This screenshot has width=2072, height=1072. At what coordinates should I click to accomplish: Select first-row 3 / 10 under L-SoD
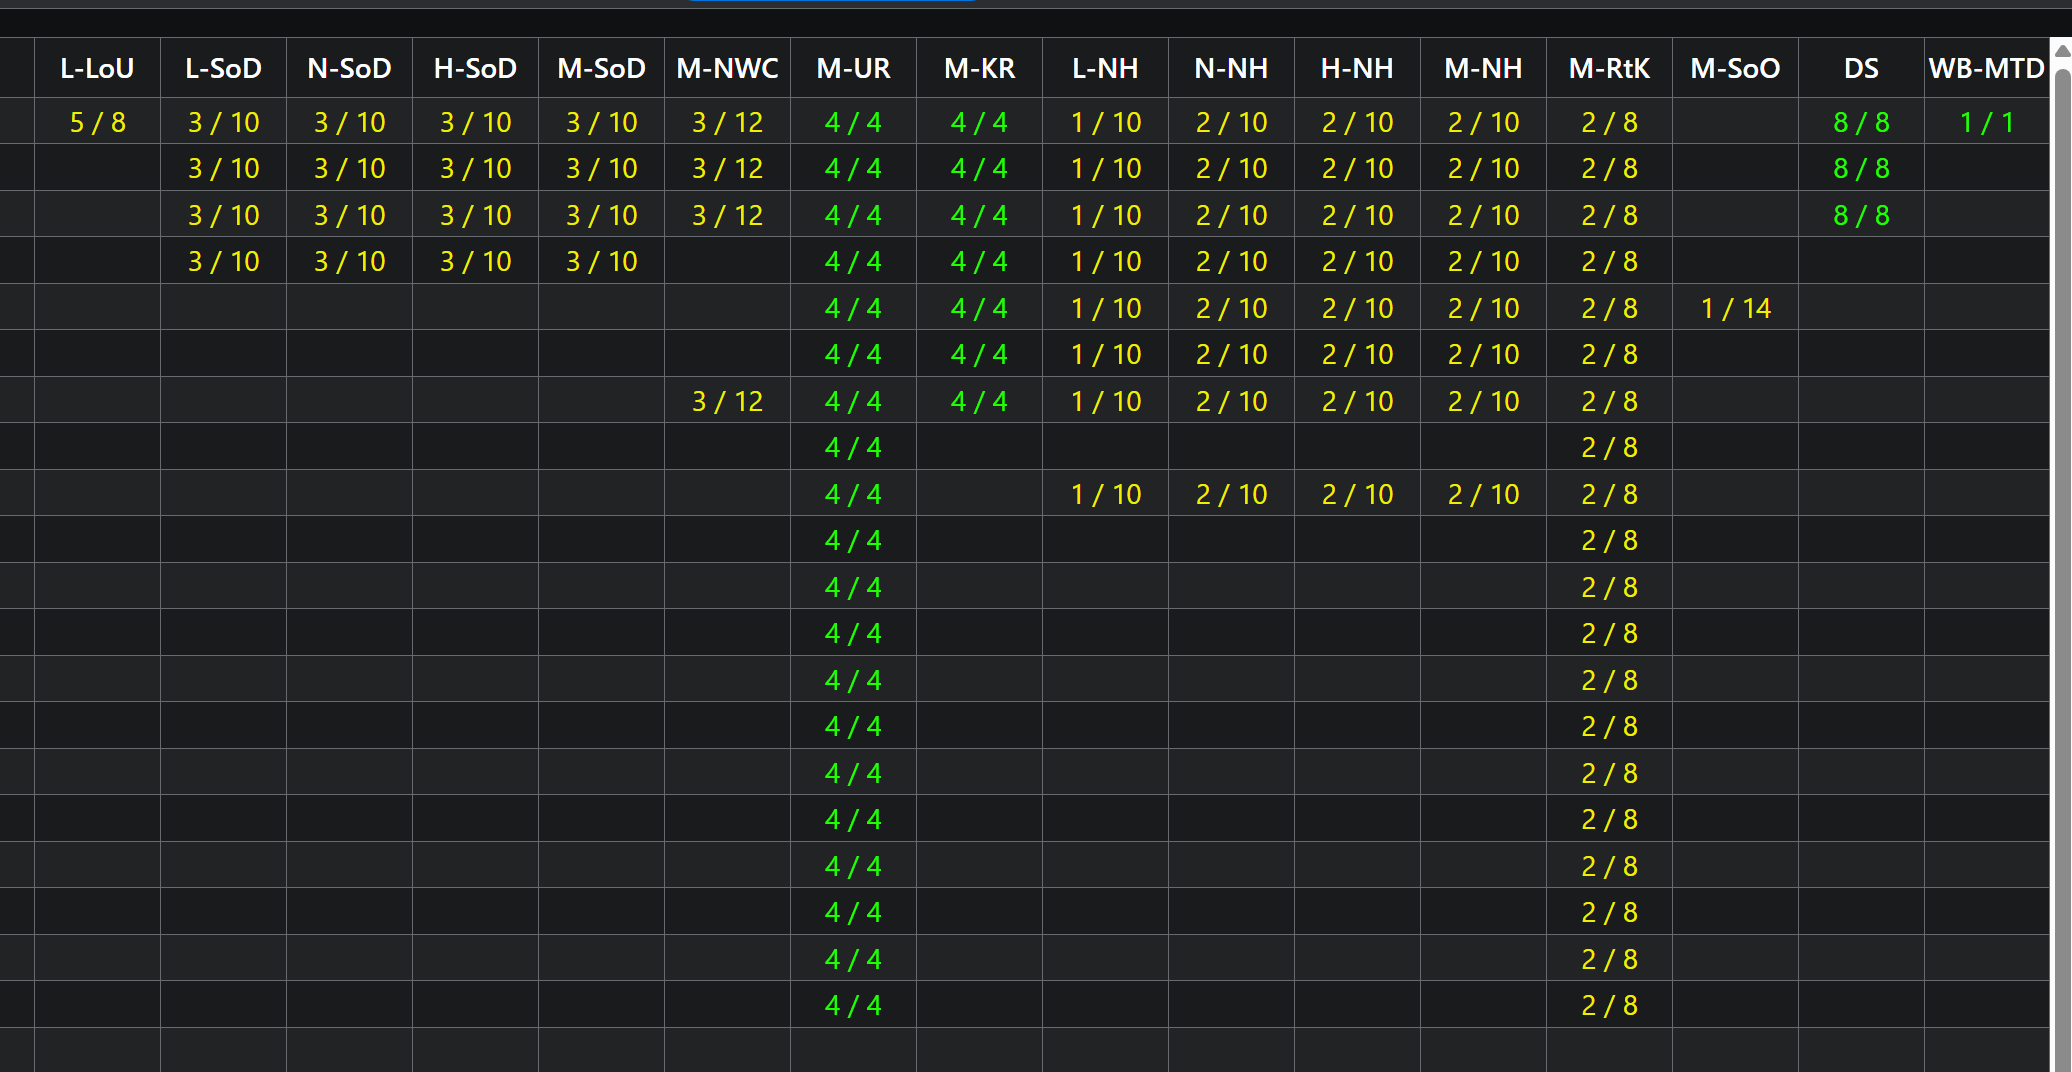(x=223, y=122)
